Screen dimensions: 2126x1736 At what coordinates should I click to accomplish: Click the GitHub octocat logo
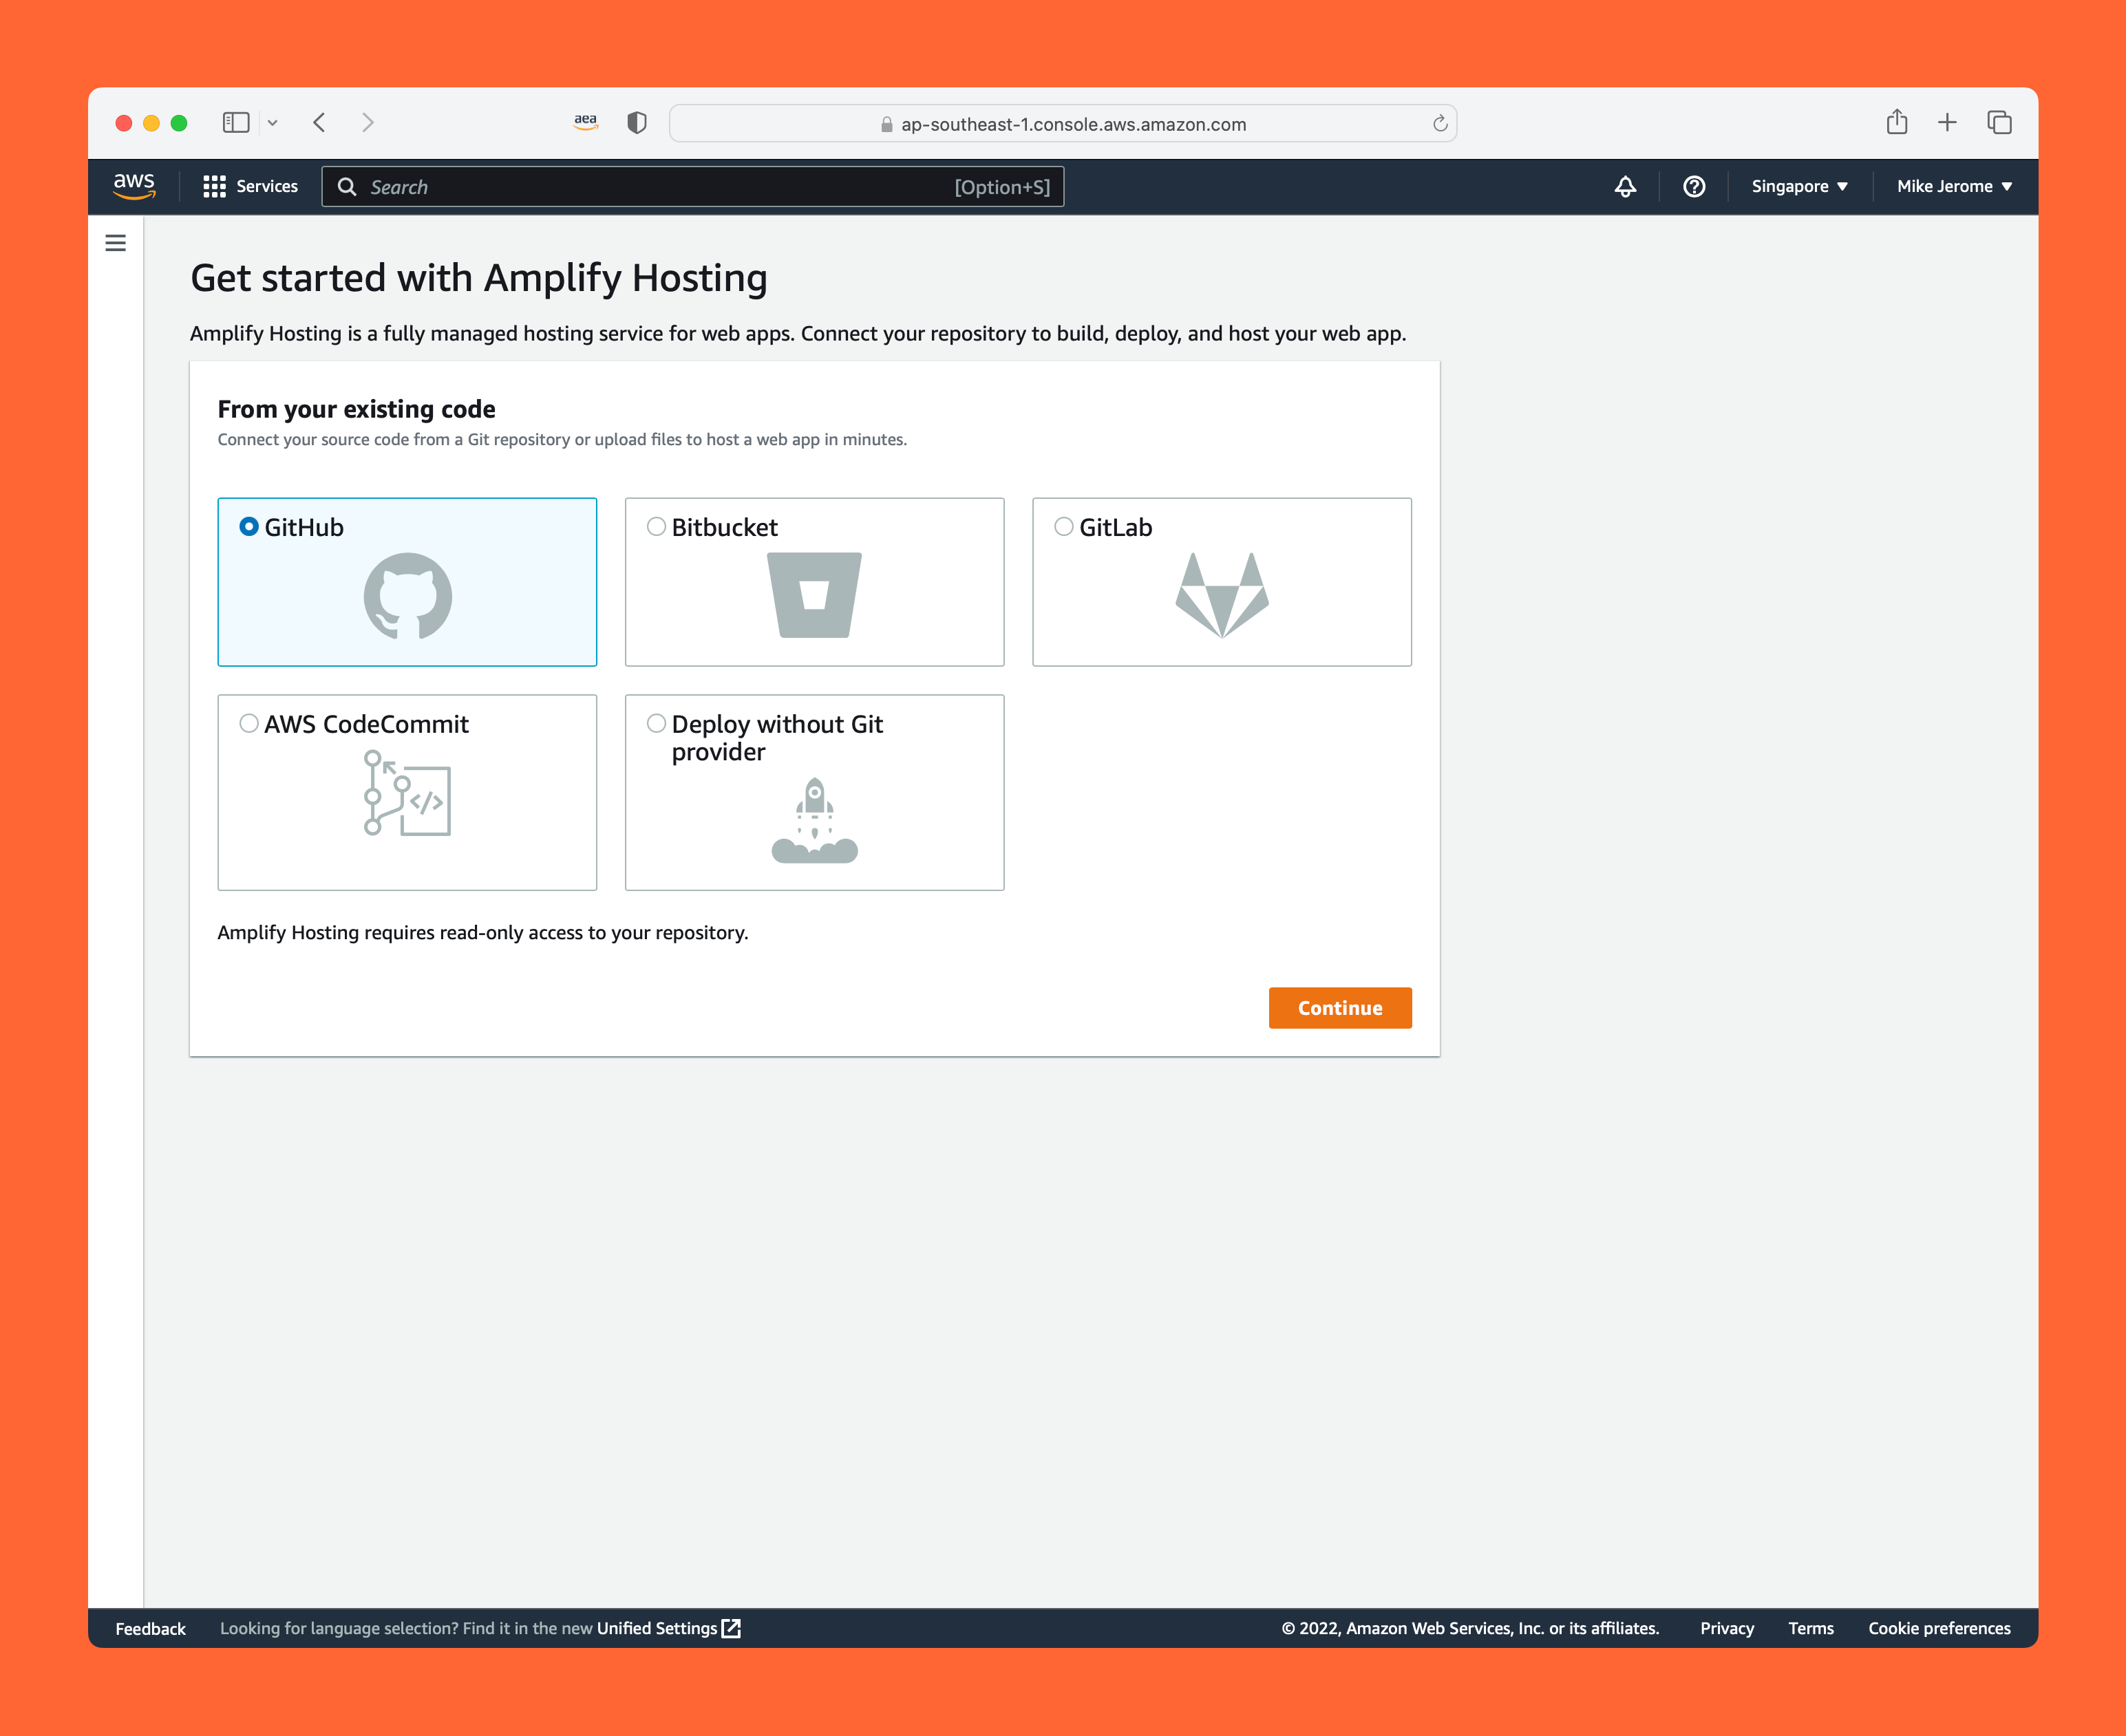407,596
